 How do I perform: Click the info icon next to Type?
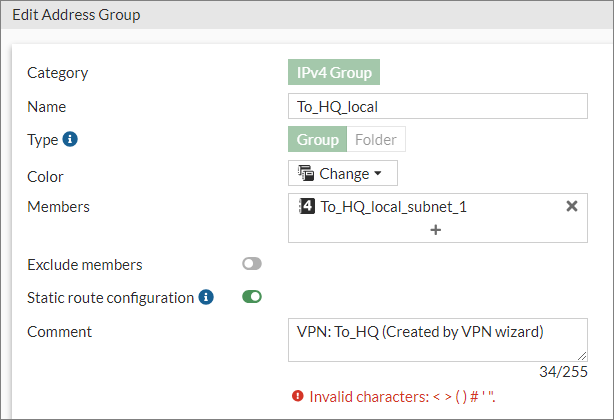[x=70, y=139]
